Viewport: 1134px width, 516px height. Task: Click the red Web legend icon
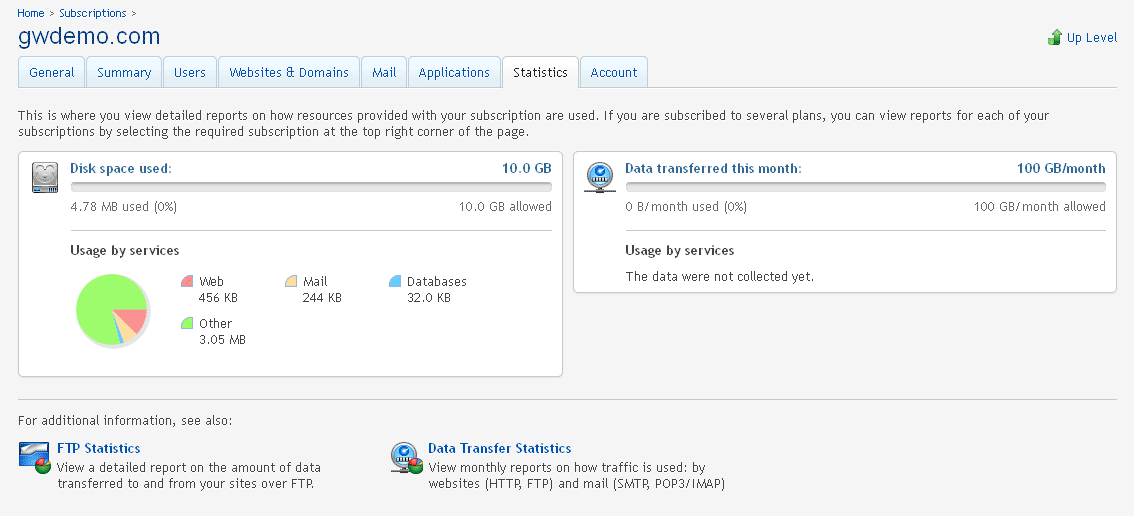(187, 282)
